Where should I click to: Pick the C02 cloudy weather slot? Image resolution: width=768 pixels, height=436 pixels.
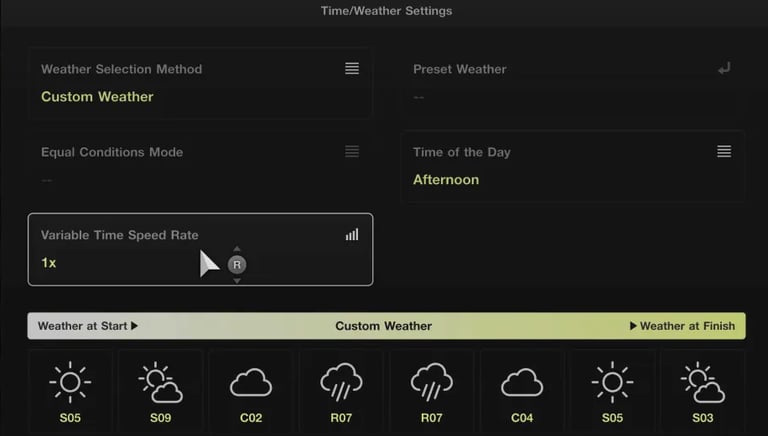pos(251,392)
